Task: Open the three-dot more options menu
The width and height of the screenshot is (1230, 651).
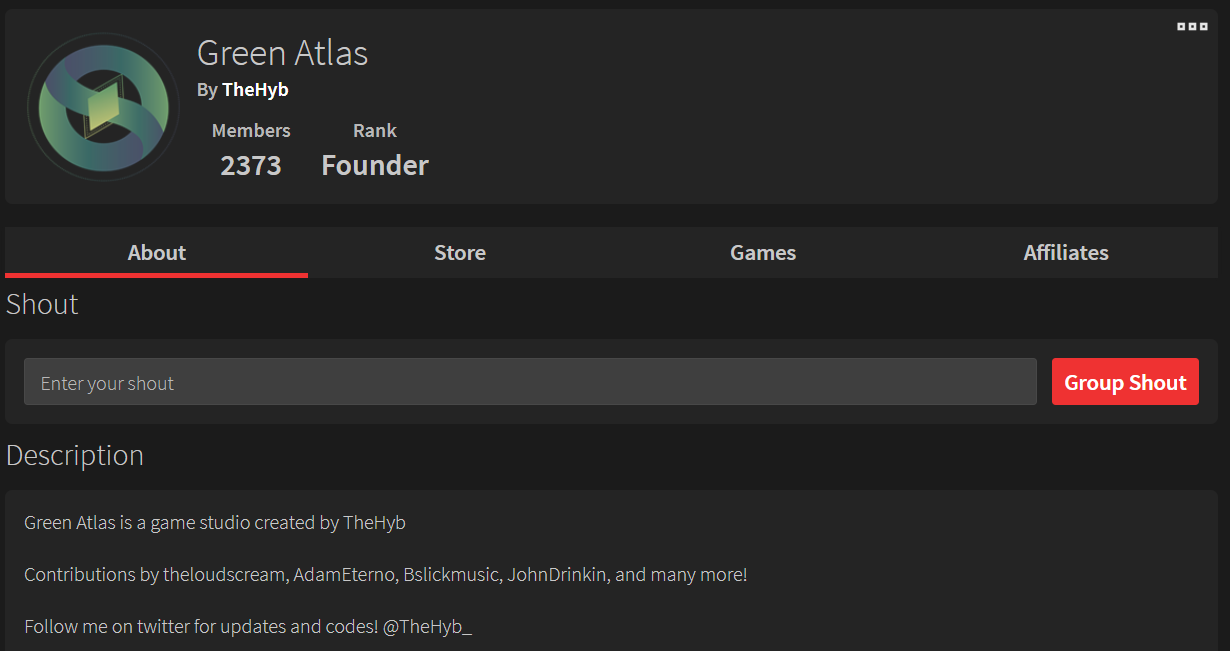Action: tap(1192, 27)
